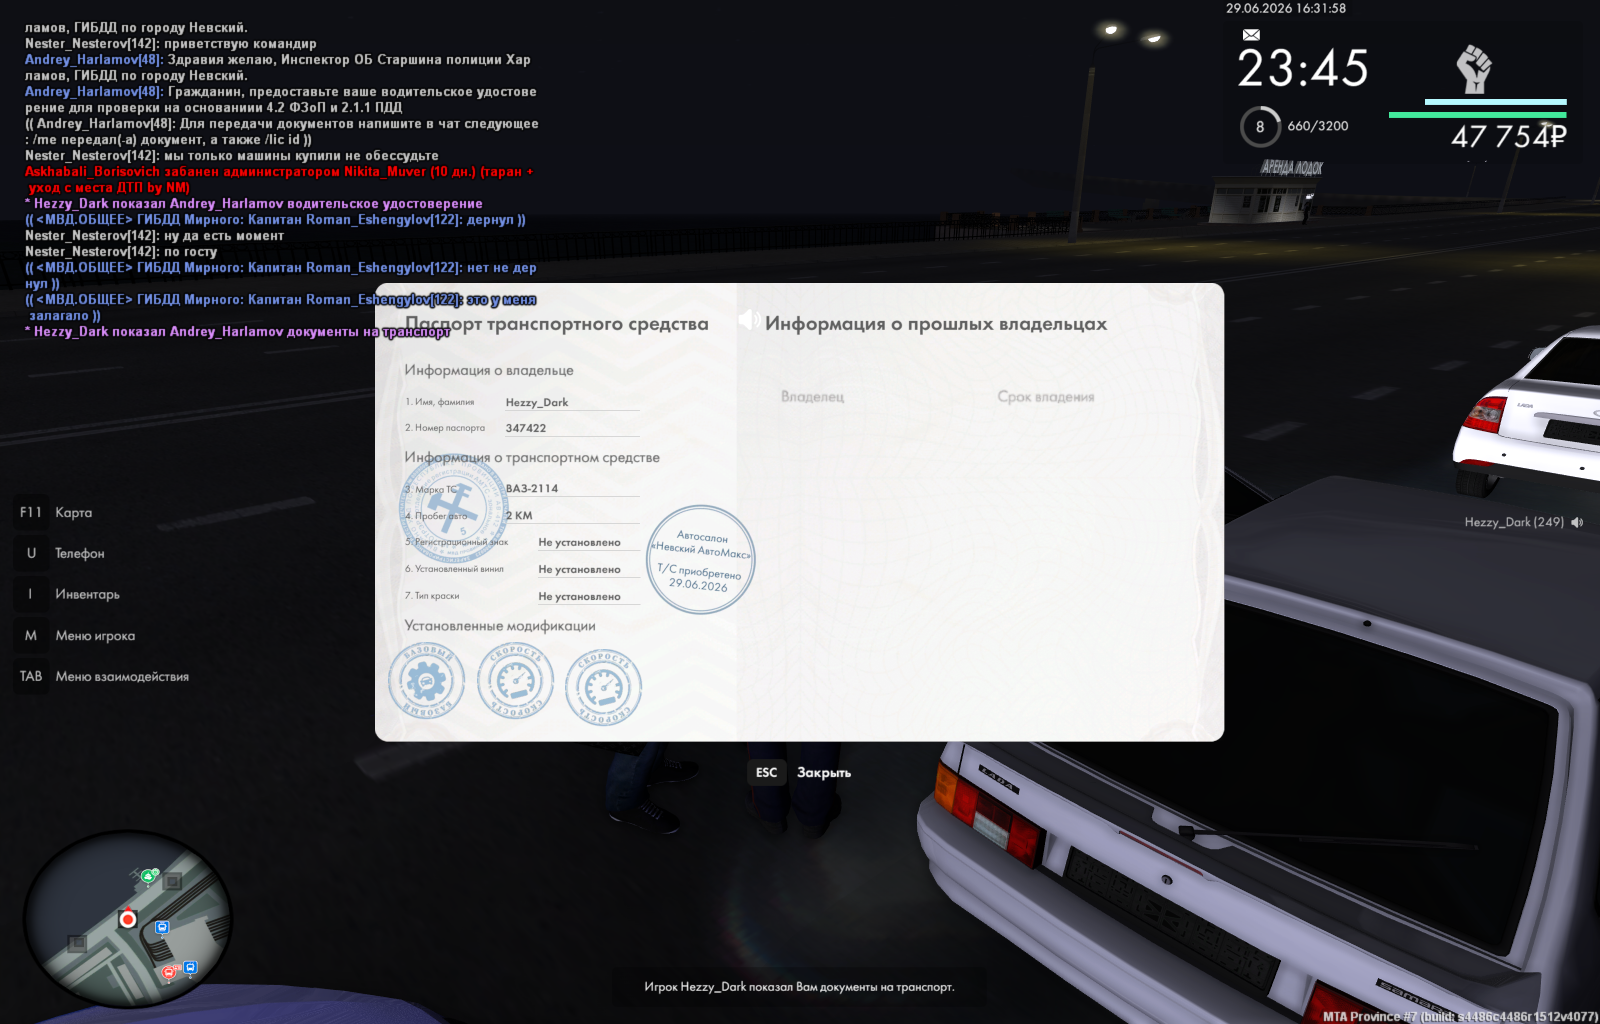This screenshot has width=1600, height=1024.
Task: Click the chat line 'мы только машины купили не обессудьте'
Action: click(x=232, y=156)
